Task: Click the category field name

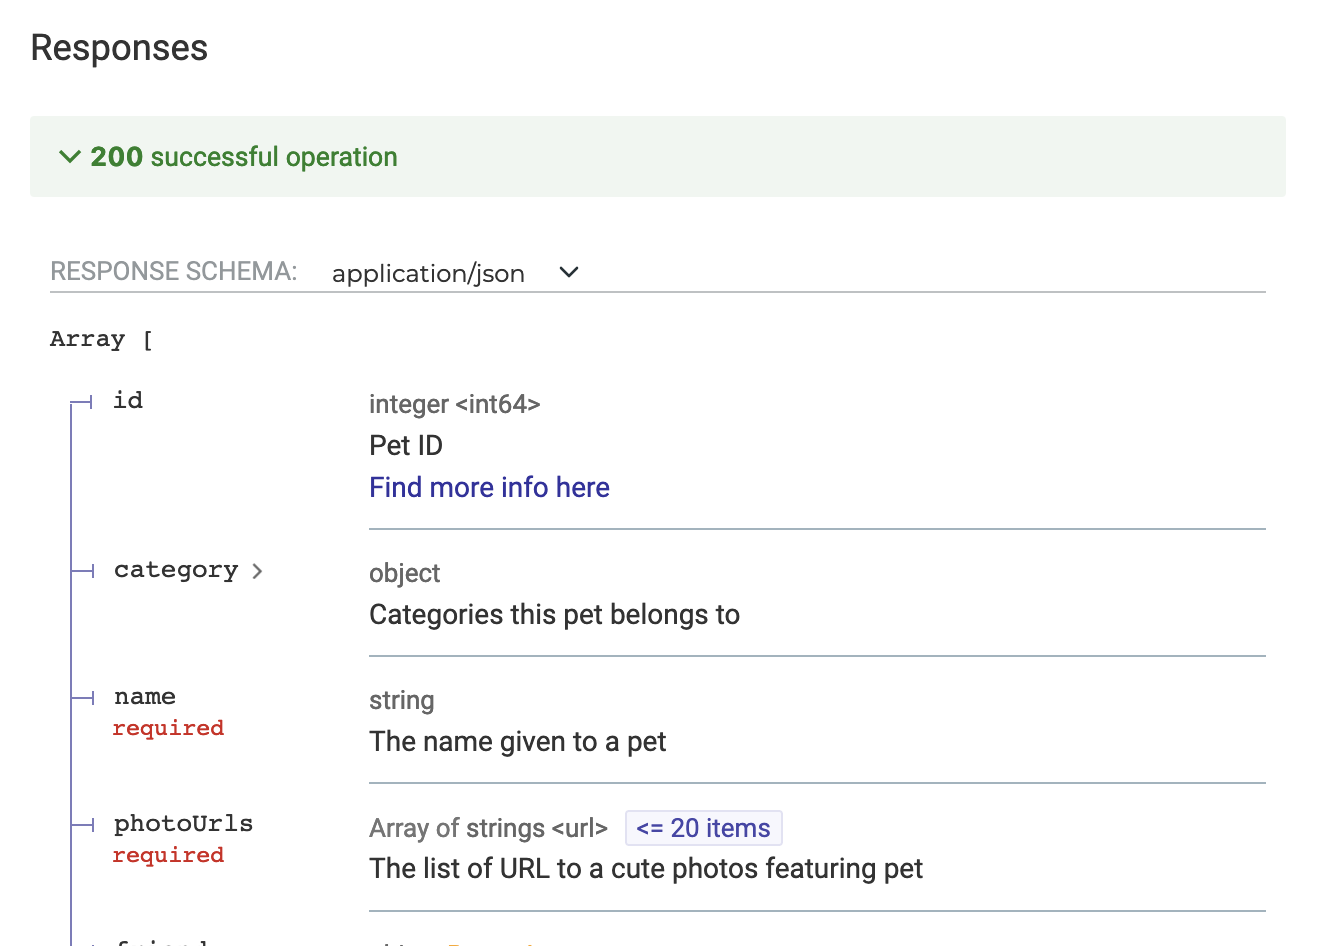Action: [175, 570]
